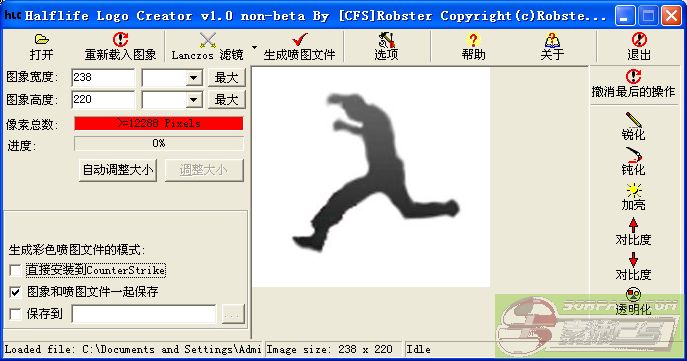The height and width of the screenshot is (361, 687).
Task: Click the 保存到 path text field
Action: 144,314
